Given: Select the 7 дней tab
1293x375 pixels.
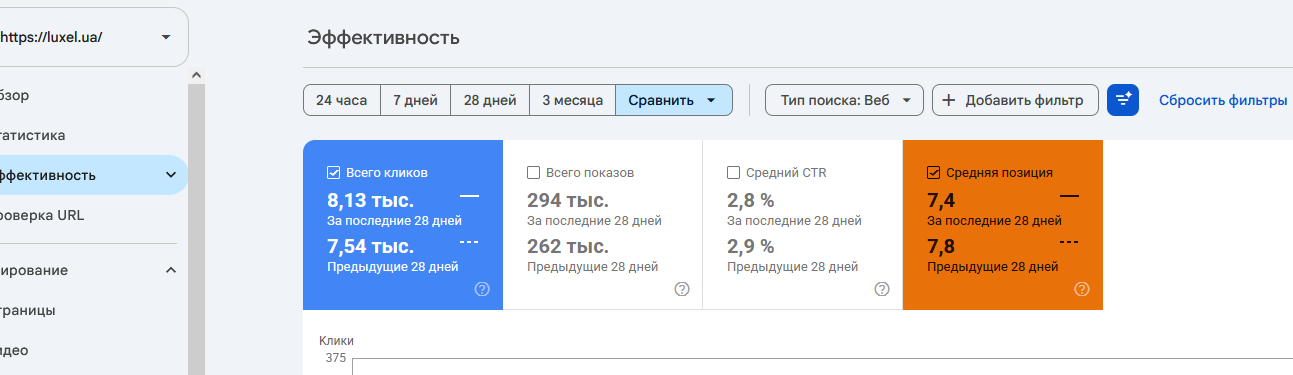Looking at the screenshot, I should point(415,100).
